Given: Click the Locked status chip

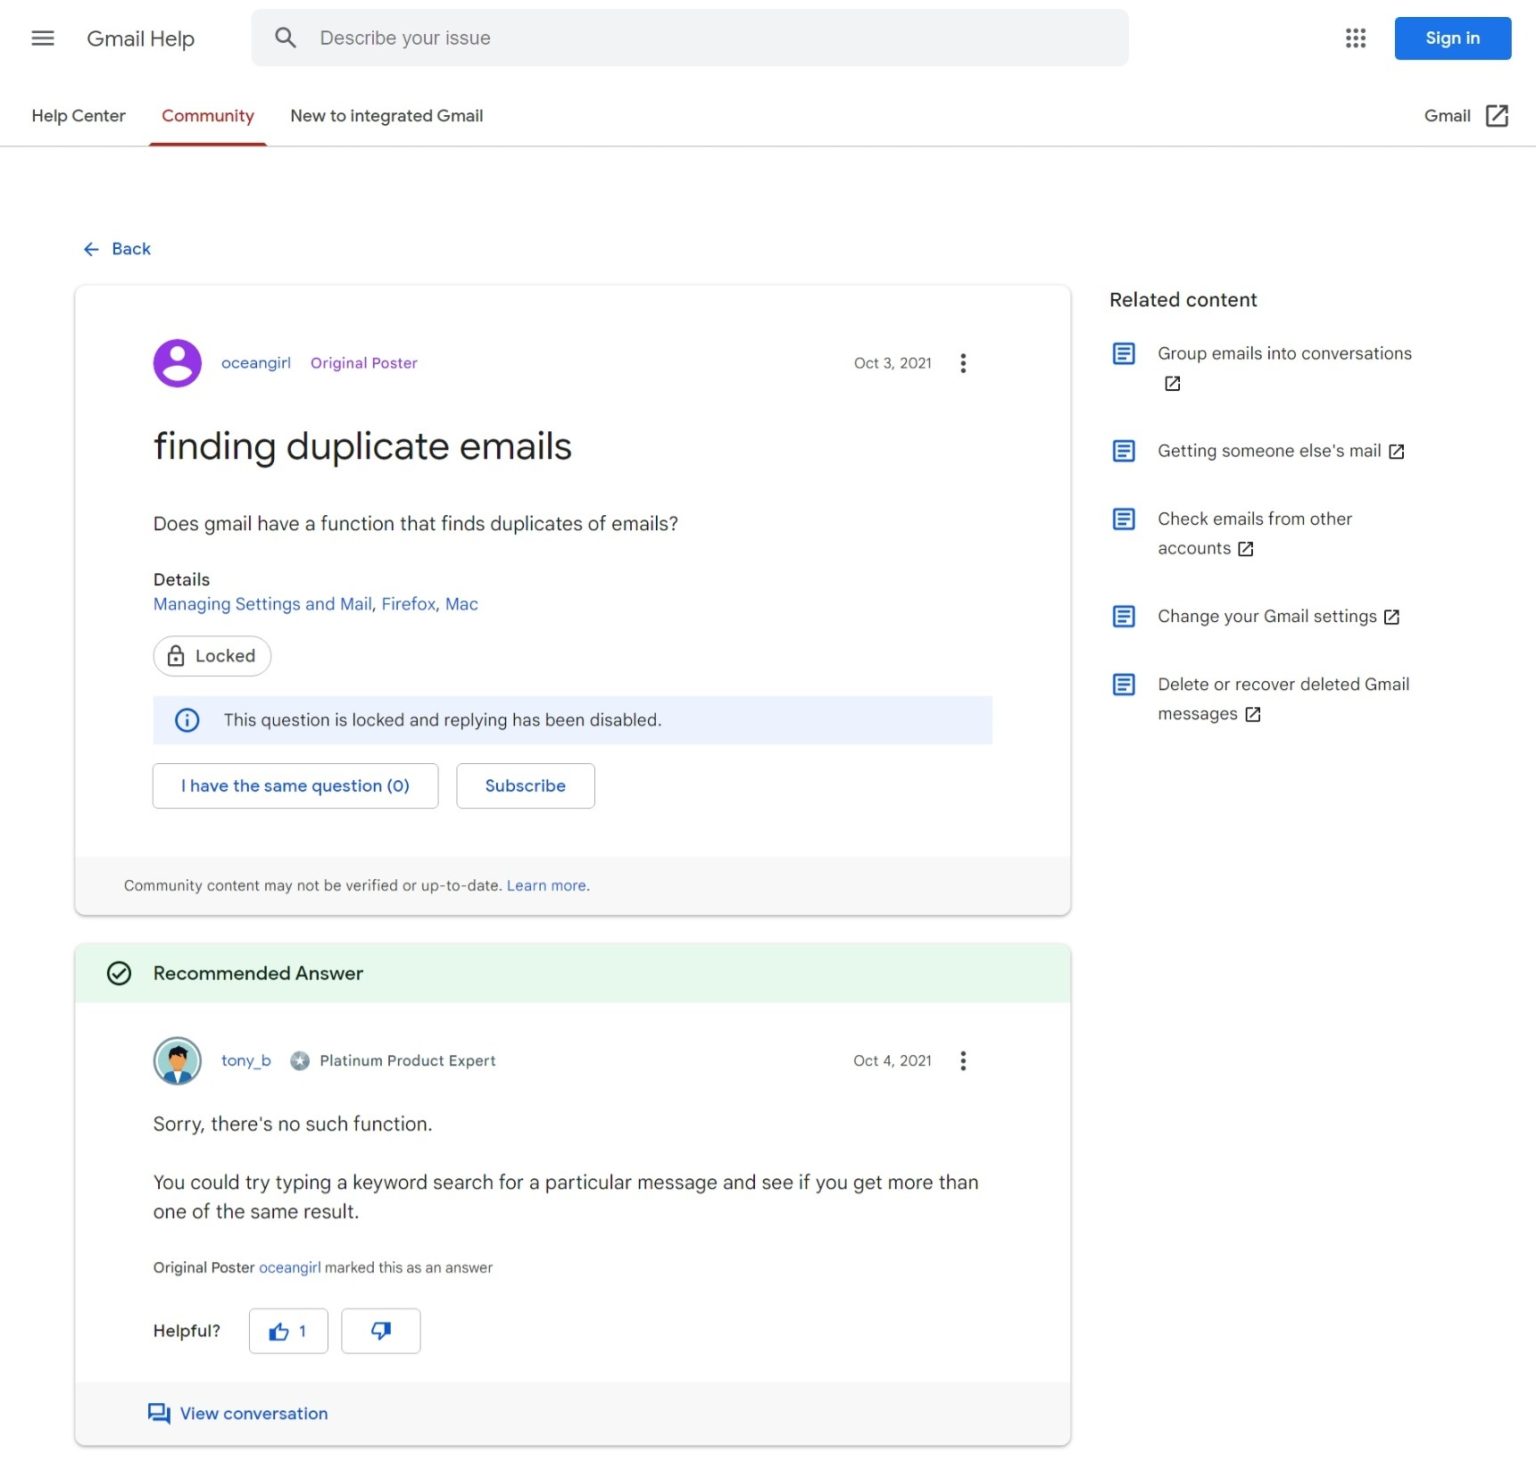Looking at the screenshot, I should 212,656.
